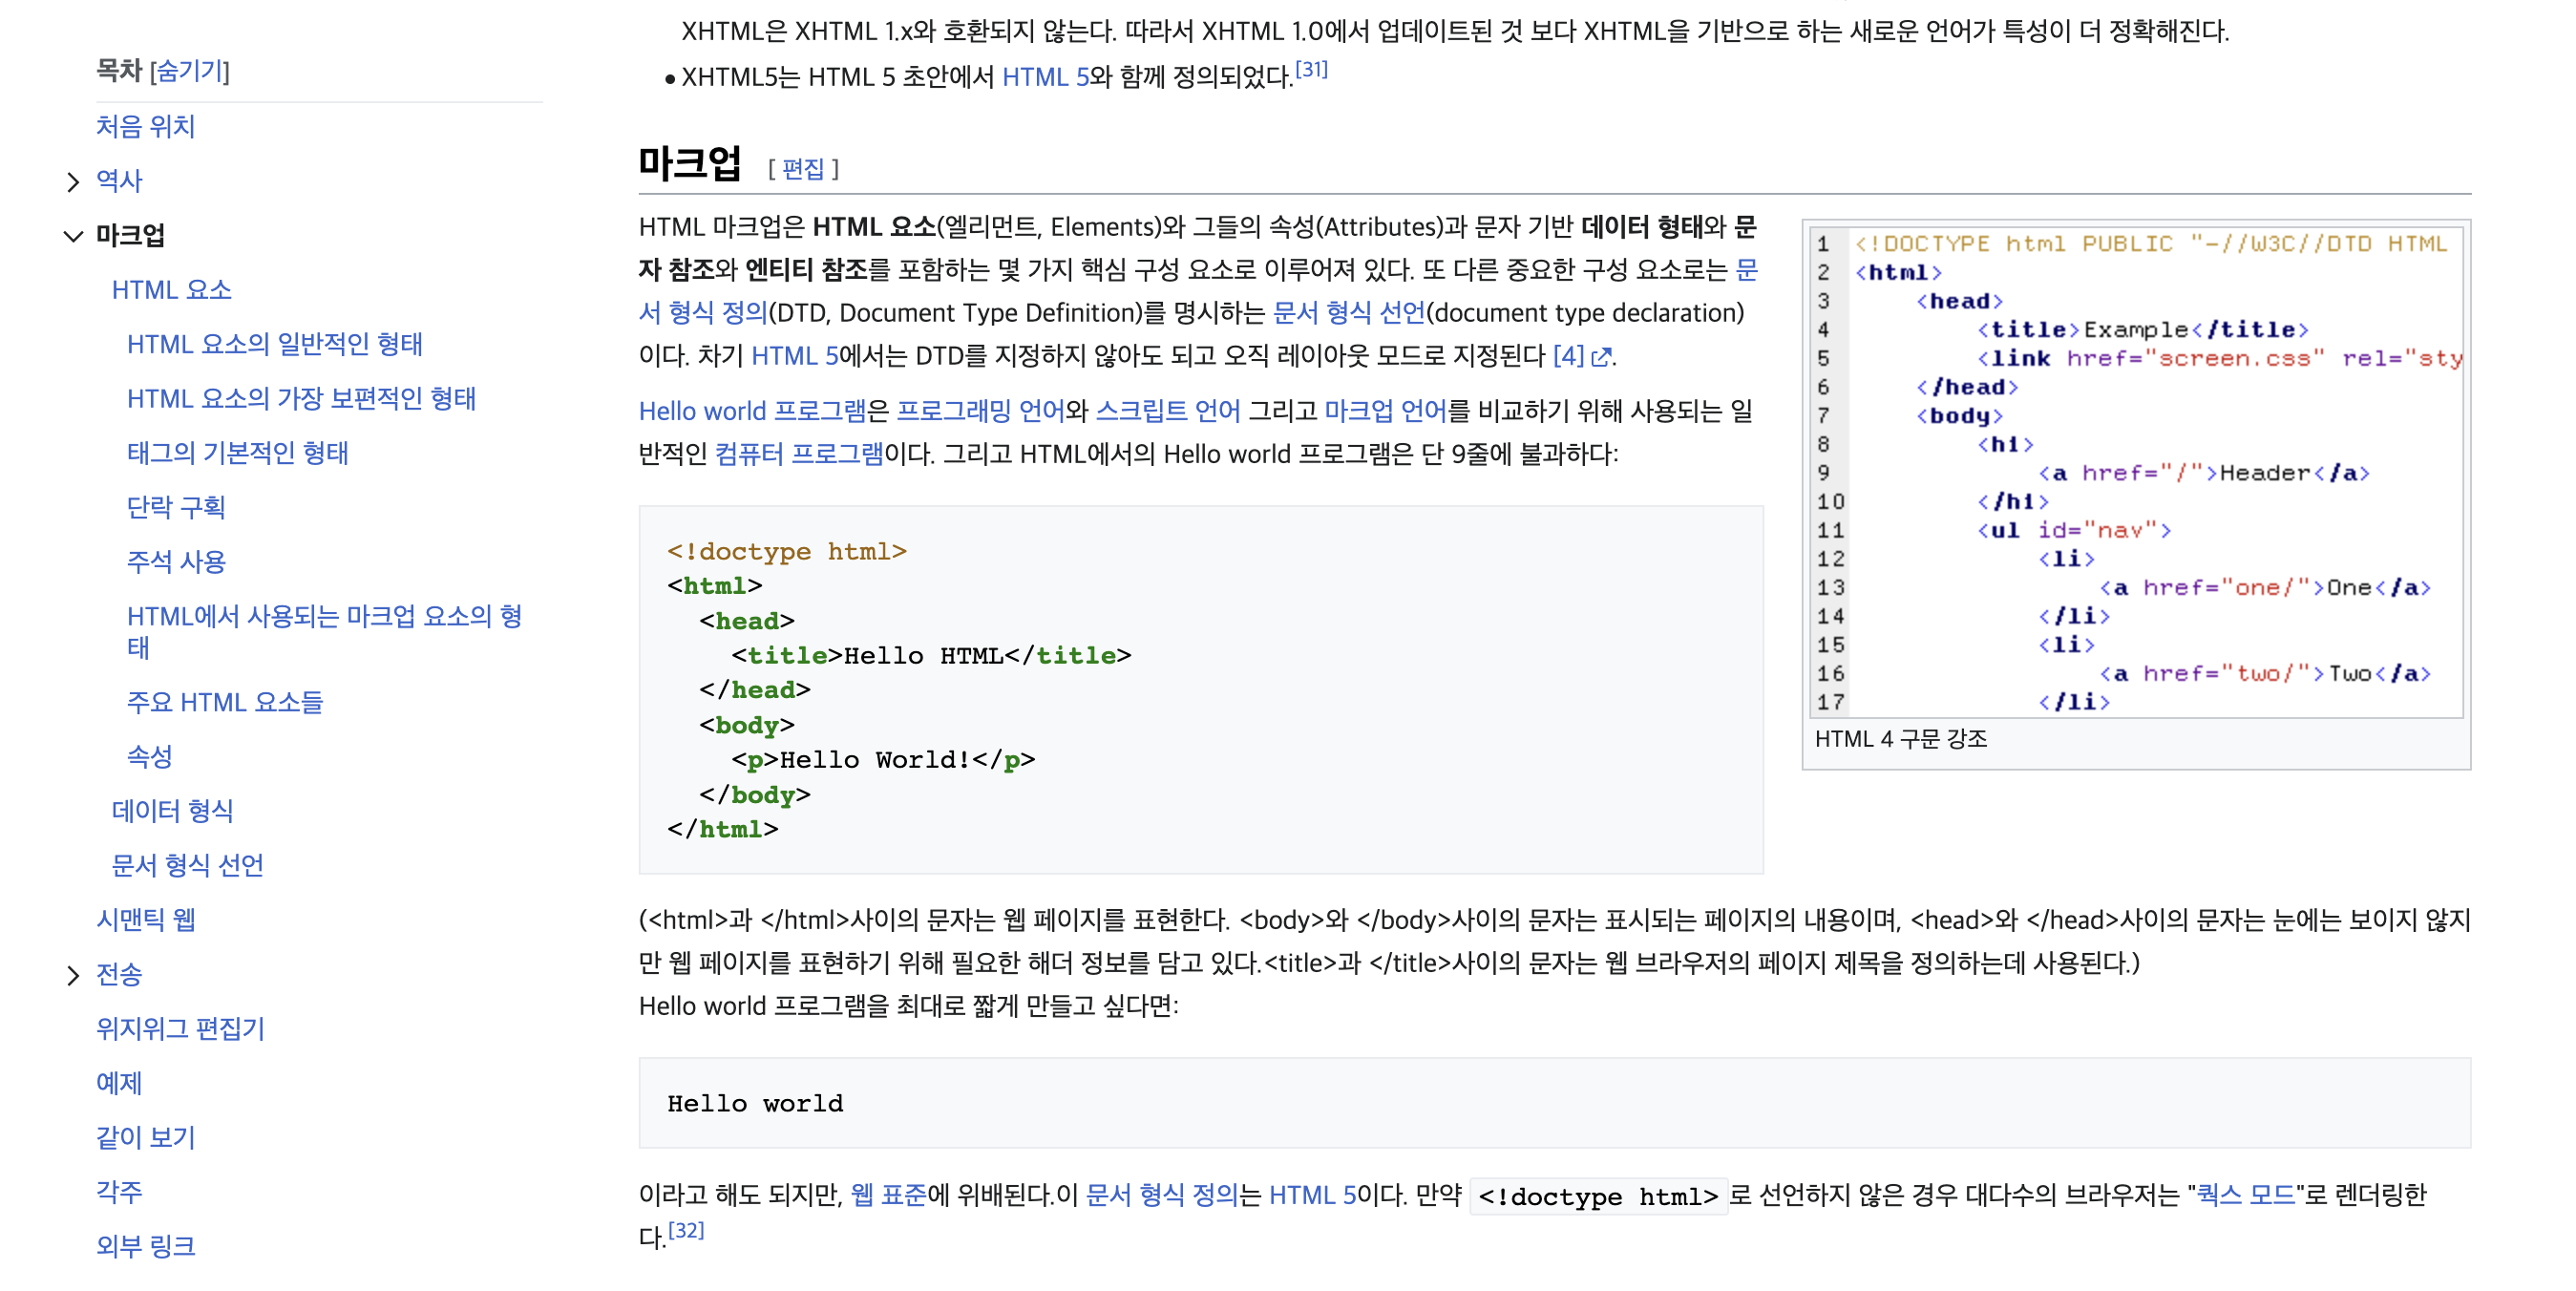Open the 웹 표준 link

tap(888, 1195)
